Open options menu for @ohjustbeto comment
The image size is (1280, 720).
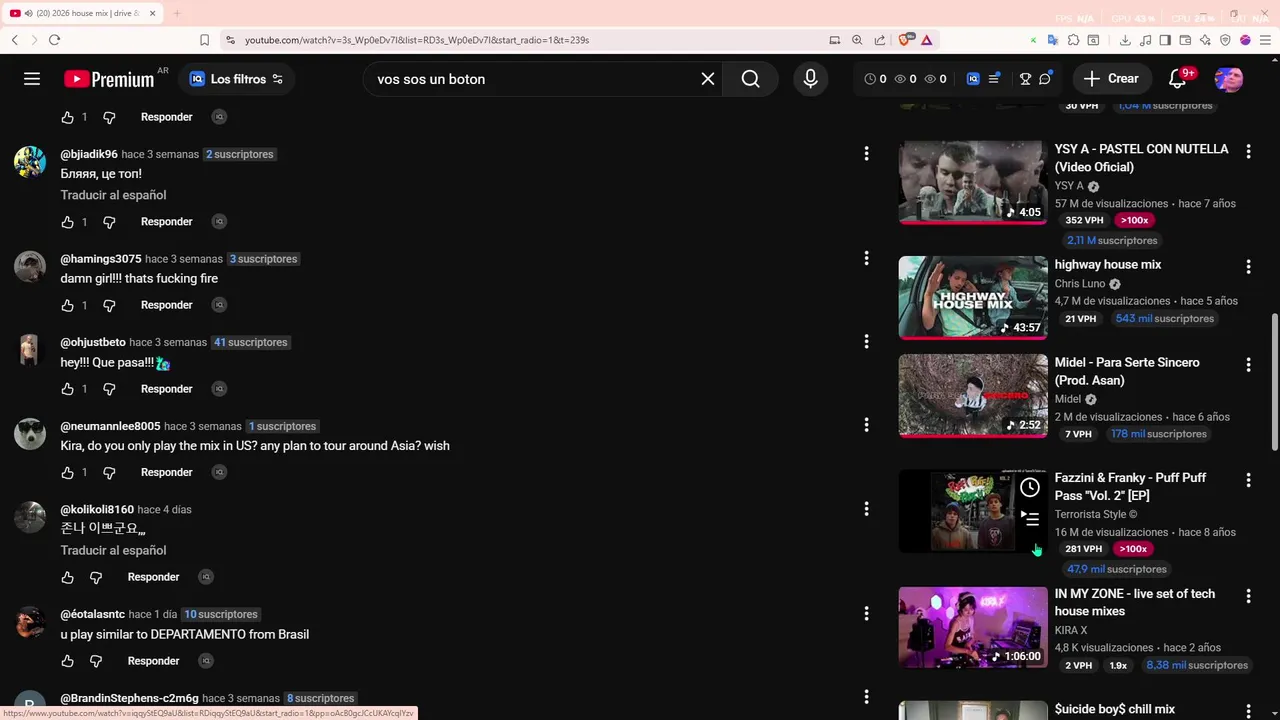tap(866, 342)
